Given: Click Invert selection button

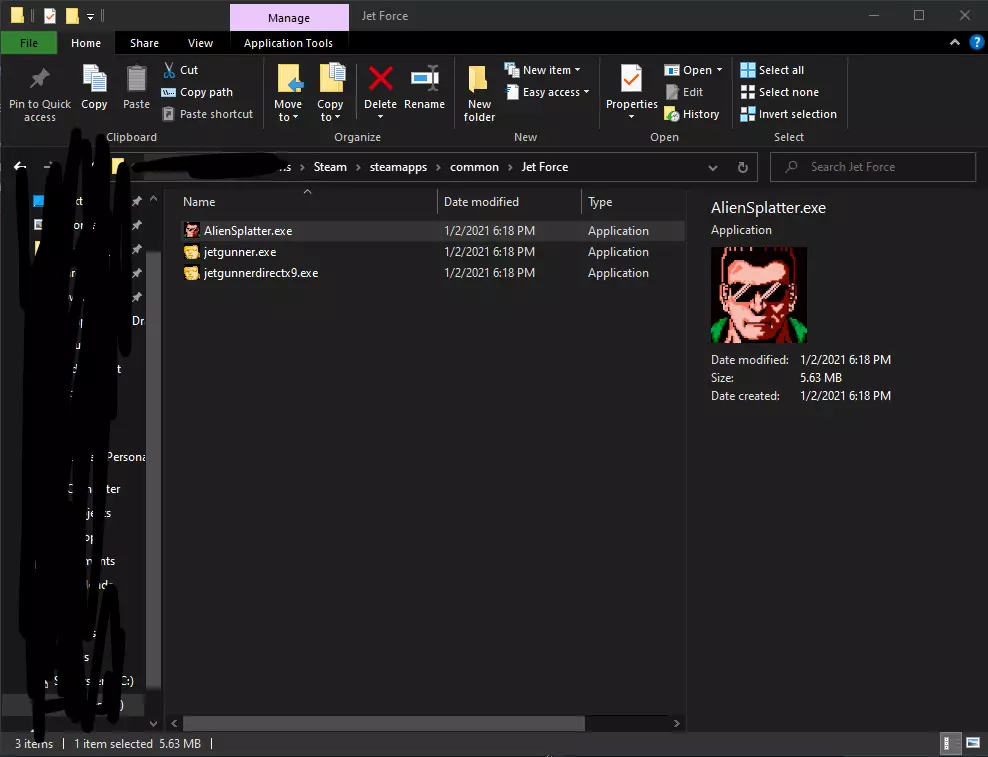Looking at the screenshot, I should (x=788, y=114).
